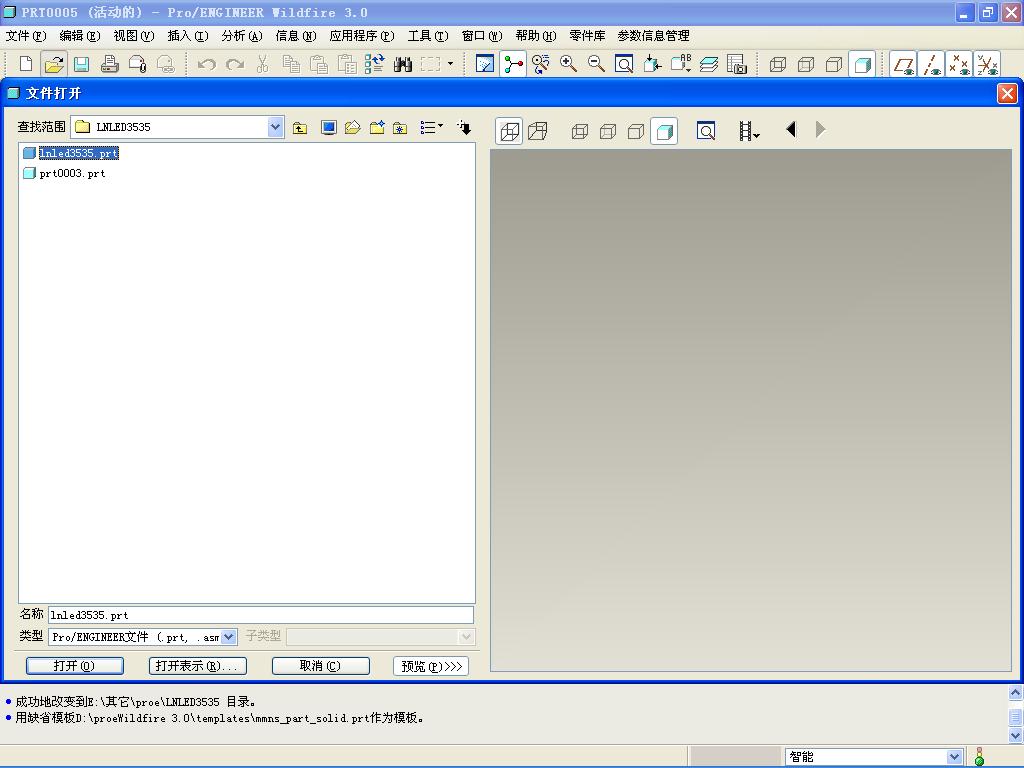Click the 名称 filename input field
The width and height of the screenshot is (1024, 768).
[x=261, y=615]
